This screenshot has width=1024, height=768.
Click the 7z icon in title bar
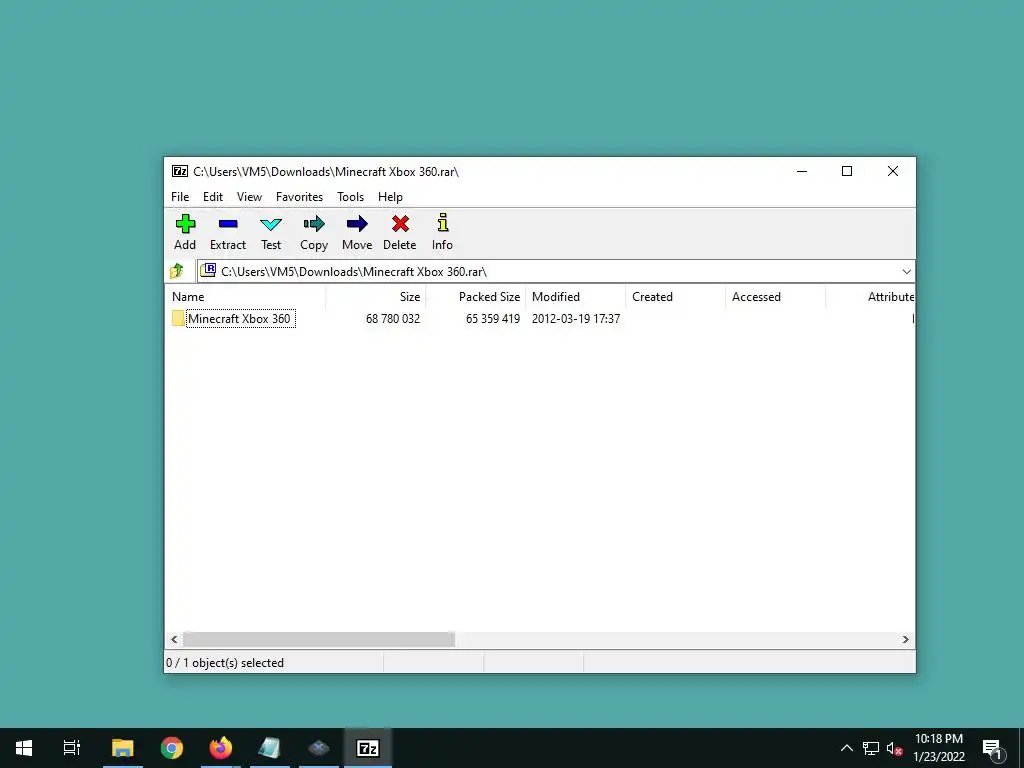coord(180,171)
